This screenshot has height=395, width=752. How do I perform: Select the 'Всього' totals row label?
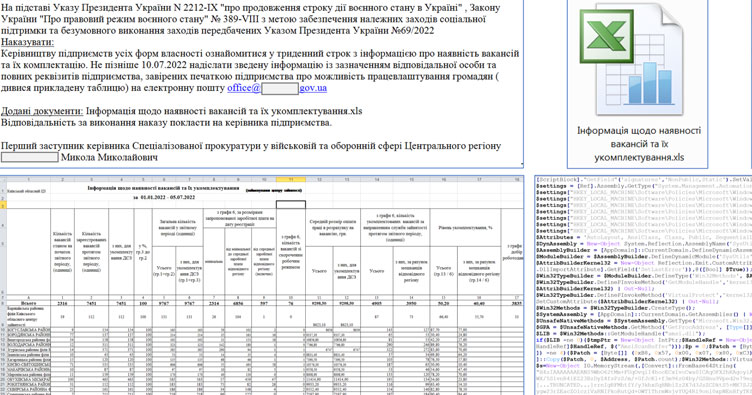[x=28, y=303]
